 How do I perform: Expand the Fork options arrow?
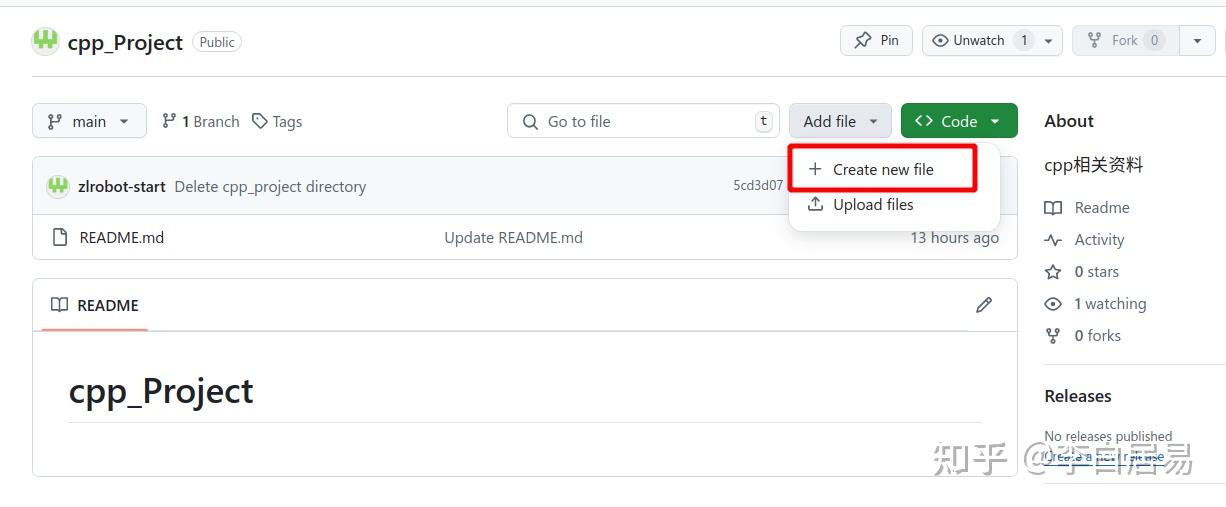1197,41
